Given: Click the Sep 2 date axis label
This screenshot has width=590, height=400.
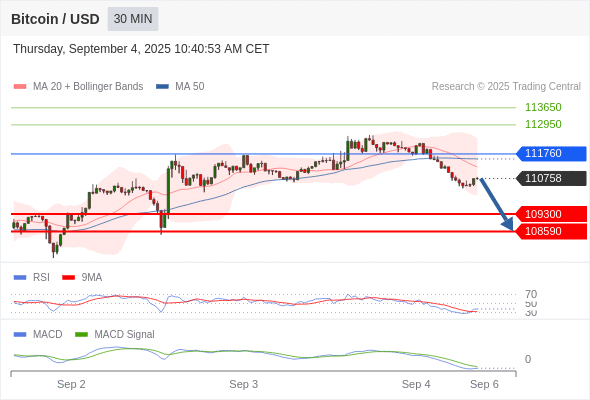Looking at the screenshot, I should tap(71, 384).
